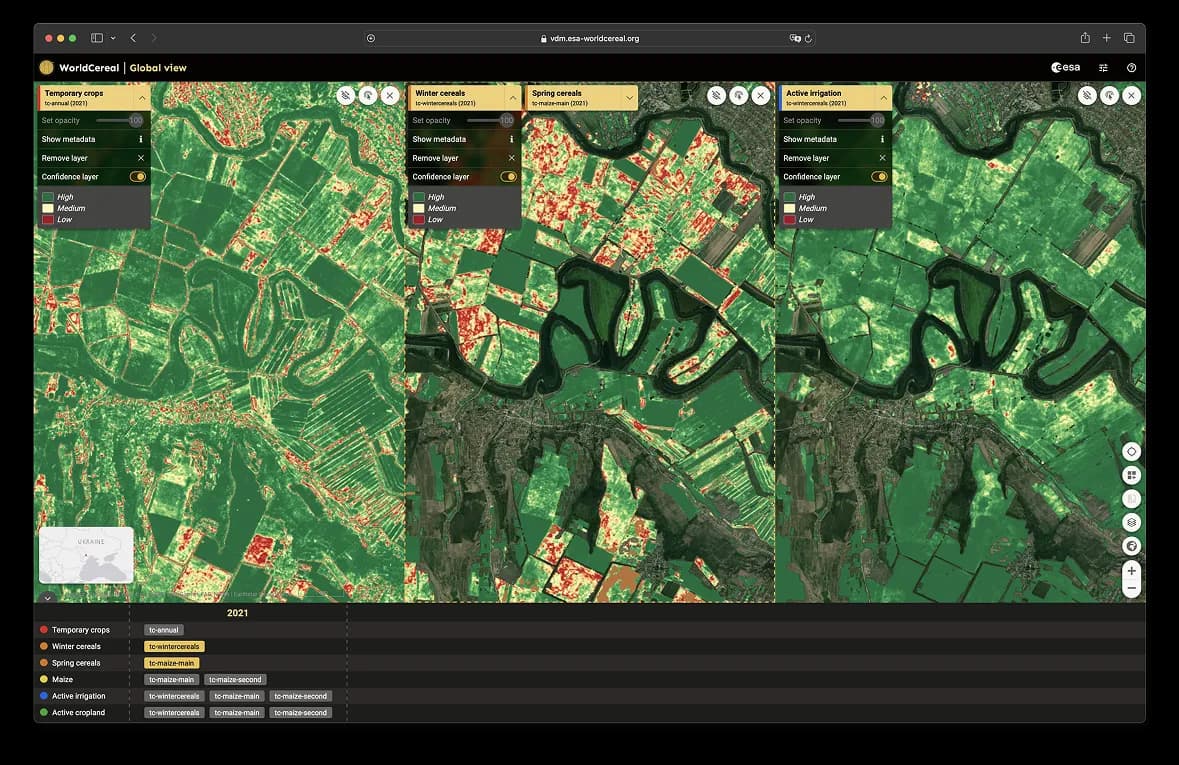This screenshot has width=1179, height=765.
Task: Open the help icon in the header
Action: point(1131,68)
